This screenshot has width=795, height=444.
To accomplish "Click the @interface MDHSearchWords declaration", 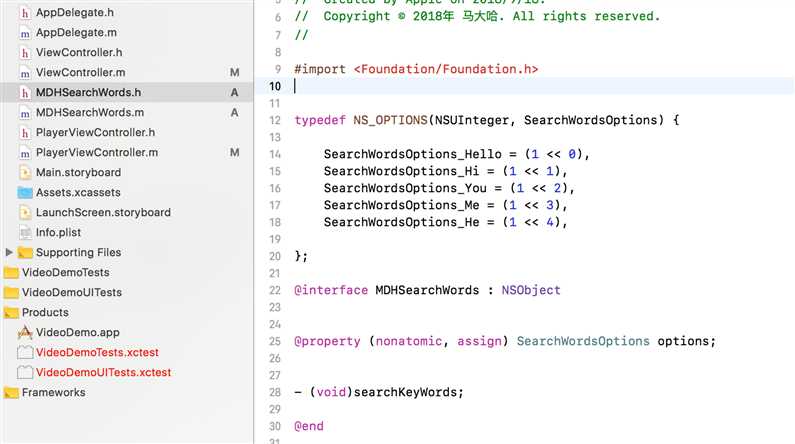I will point(427,290).
